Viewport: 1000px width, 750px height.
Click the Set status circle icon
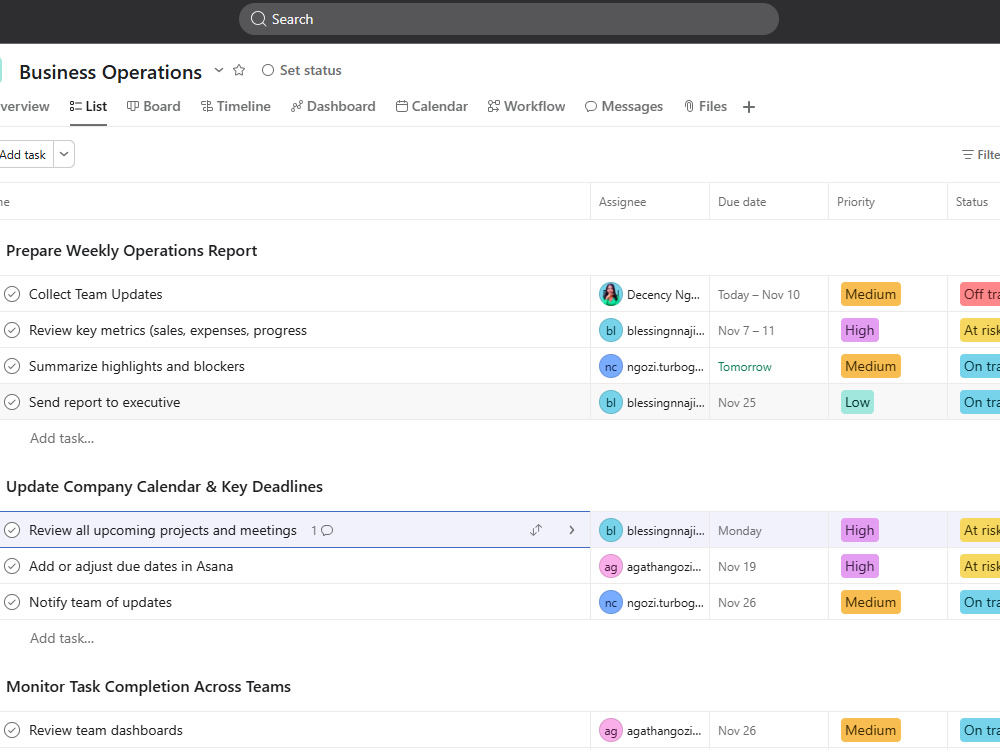tap(268, 70)
